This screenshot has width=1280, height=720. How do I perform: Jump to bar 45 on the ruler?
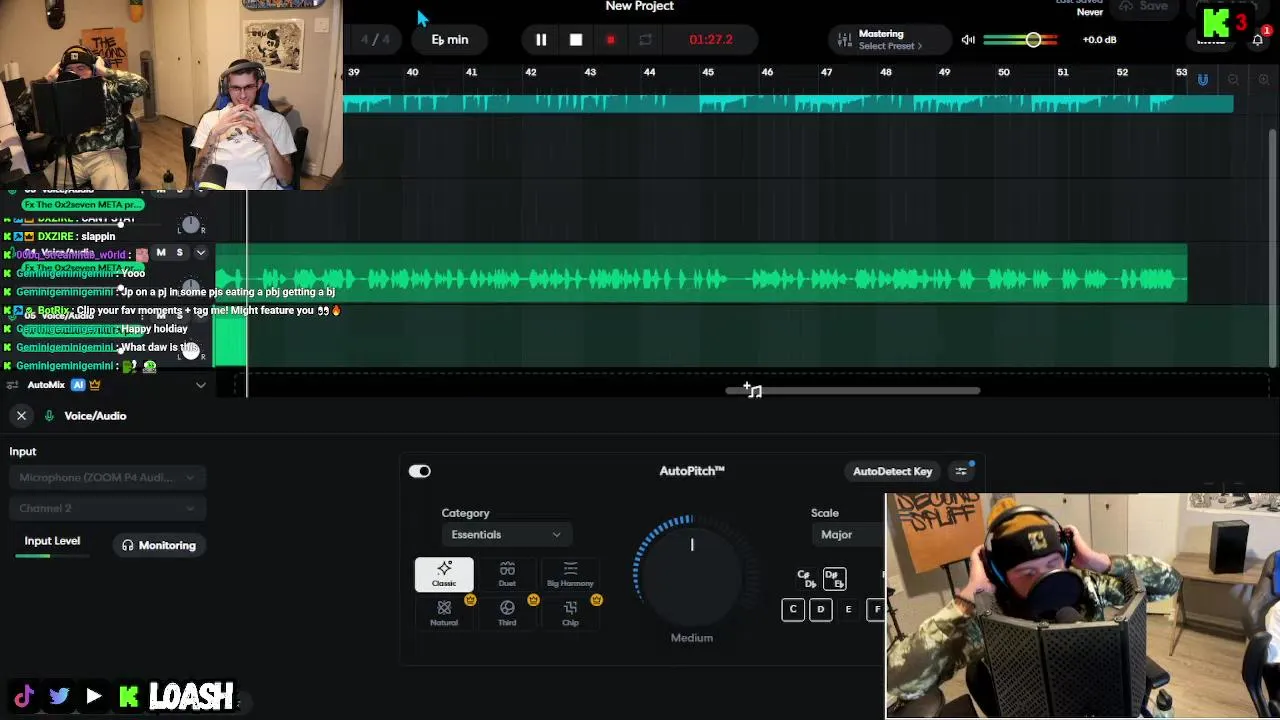click(708, 72)
